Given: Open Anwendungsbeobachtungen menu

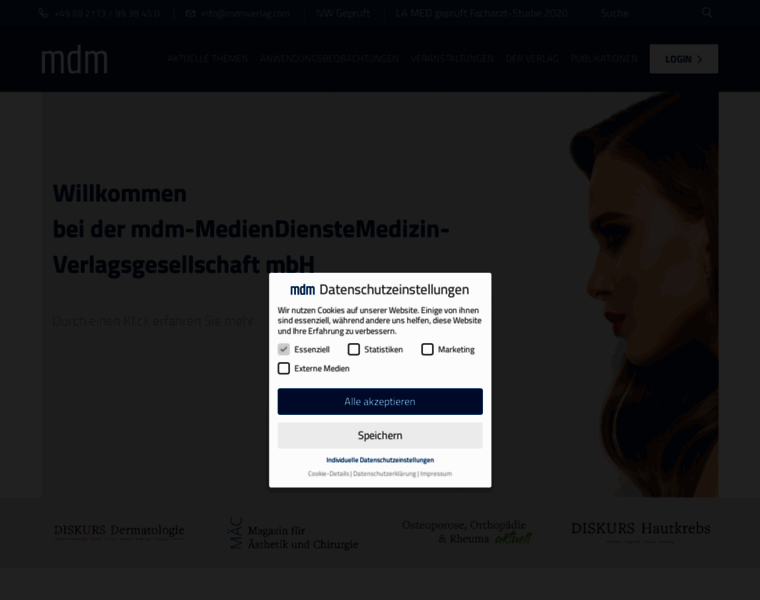Looking at the screenshot, I should 329,59.
